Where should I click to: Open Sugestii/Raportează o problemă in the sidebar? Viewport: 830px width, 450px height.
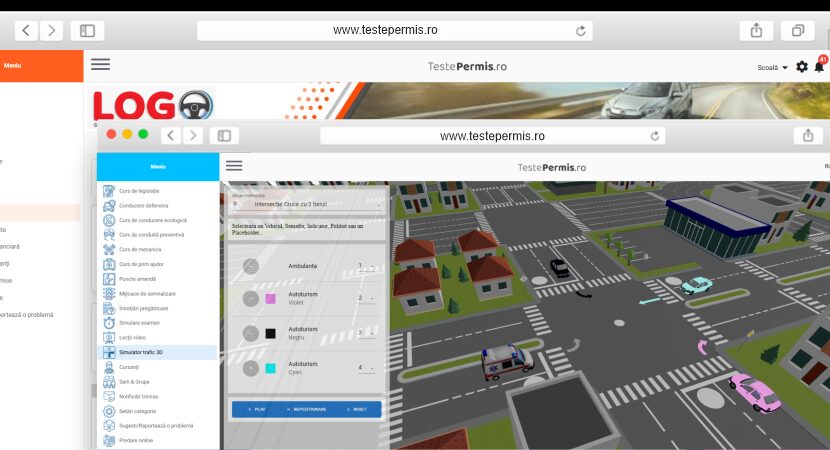[x=158, y=426]
